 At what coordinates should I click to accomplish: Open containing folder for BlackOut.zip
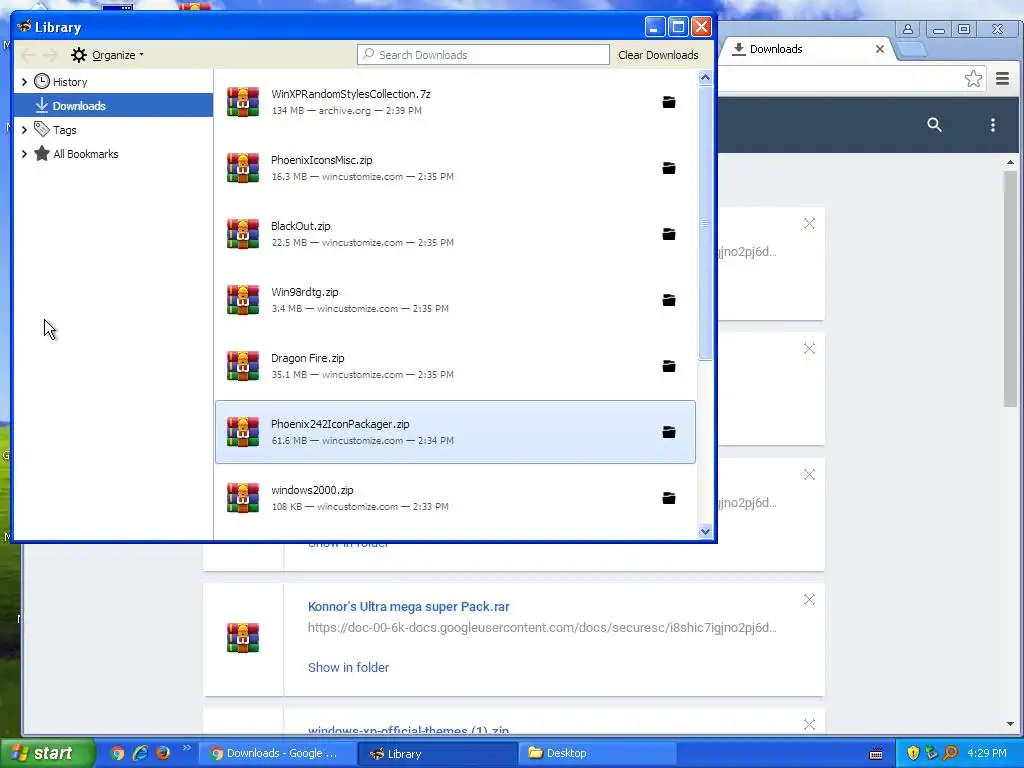point(669,234)
